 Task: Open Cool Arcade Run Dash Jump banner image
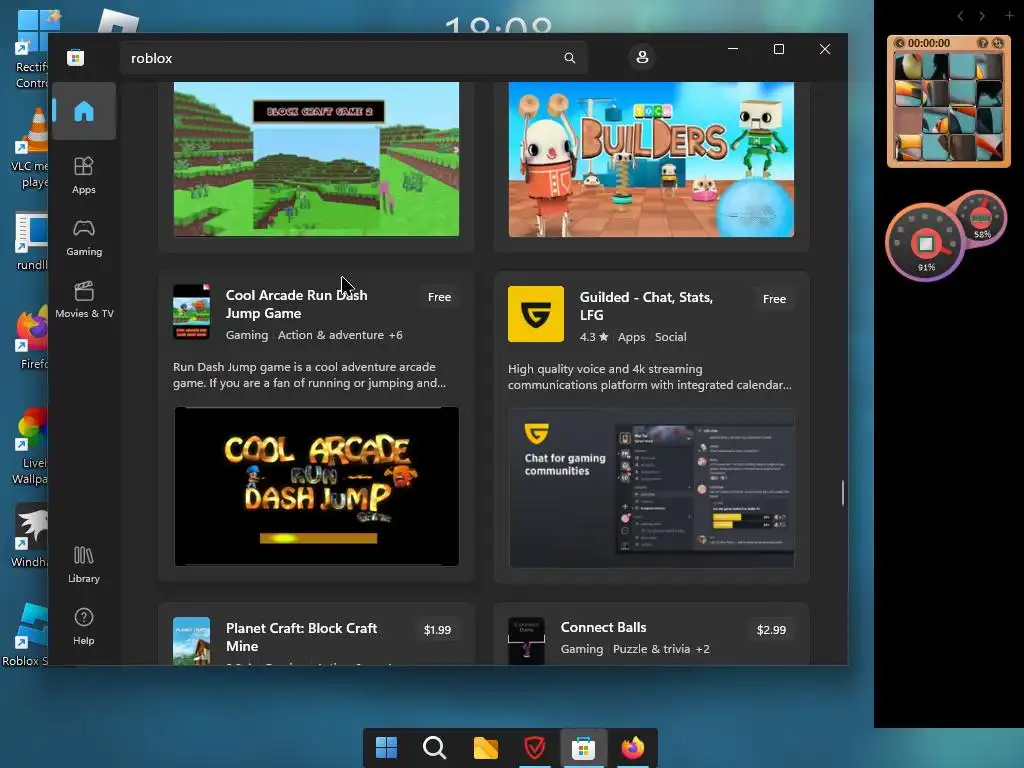tap(317, 487)
